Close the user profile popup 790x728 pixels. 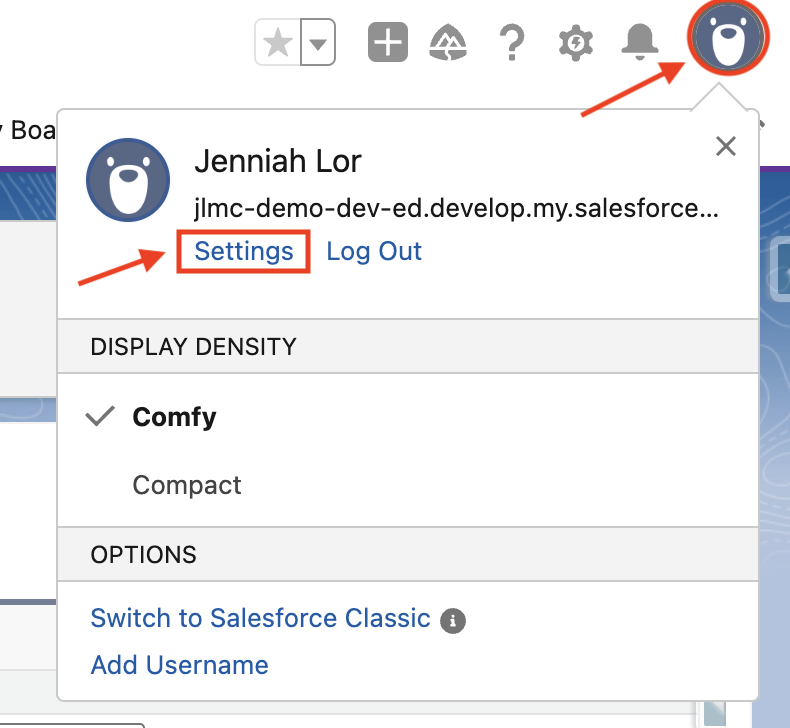tap(726, 147)
